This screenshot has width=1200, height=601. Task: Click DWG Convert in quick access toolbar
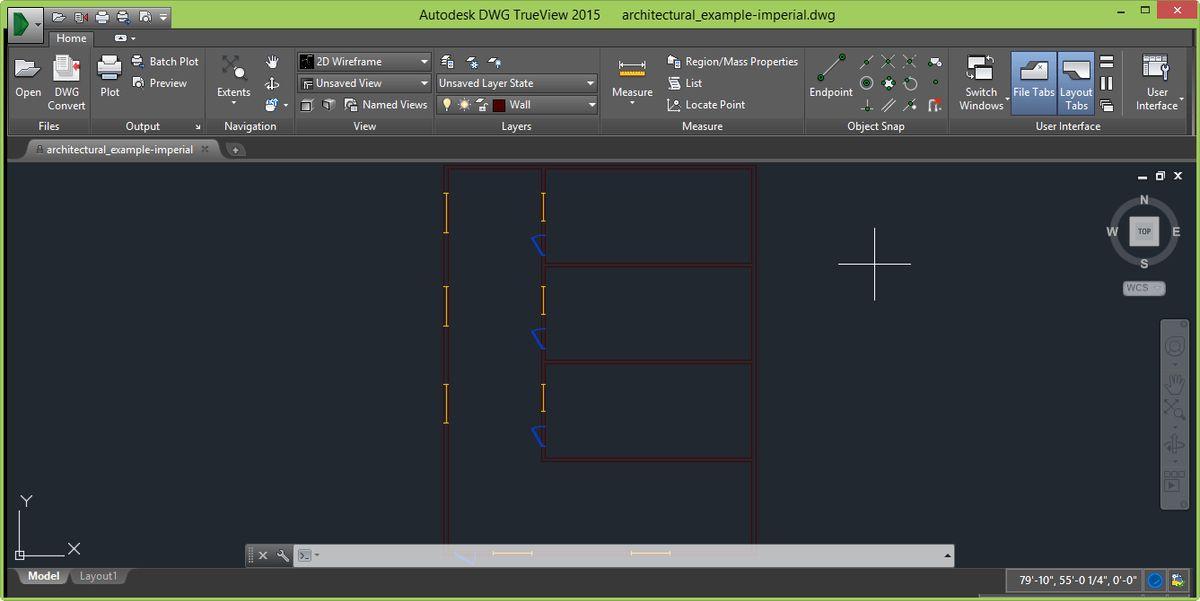[x=81, y=17]
